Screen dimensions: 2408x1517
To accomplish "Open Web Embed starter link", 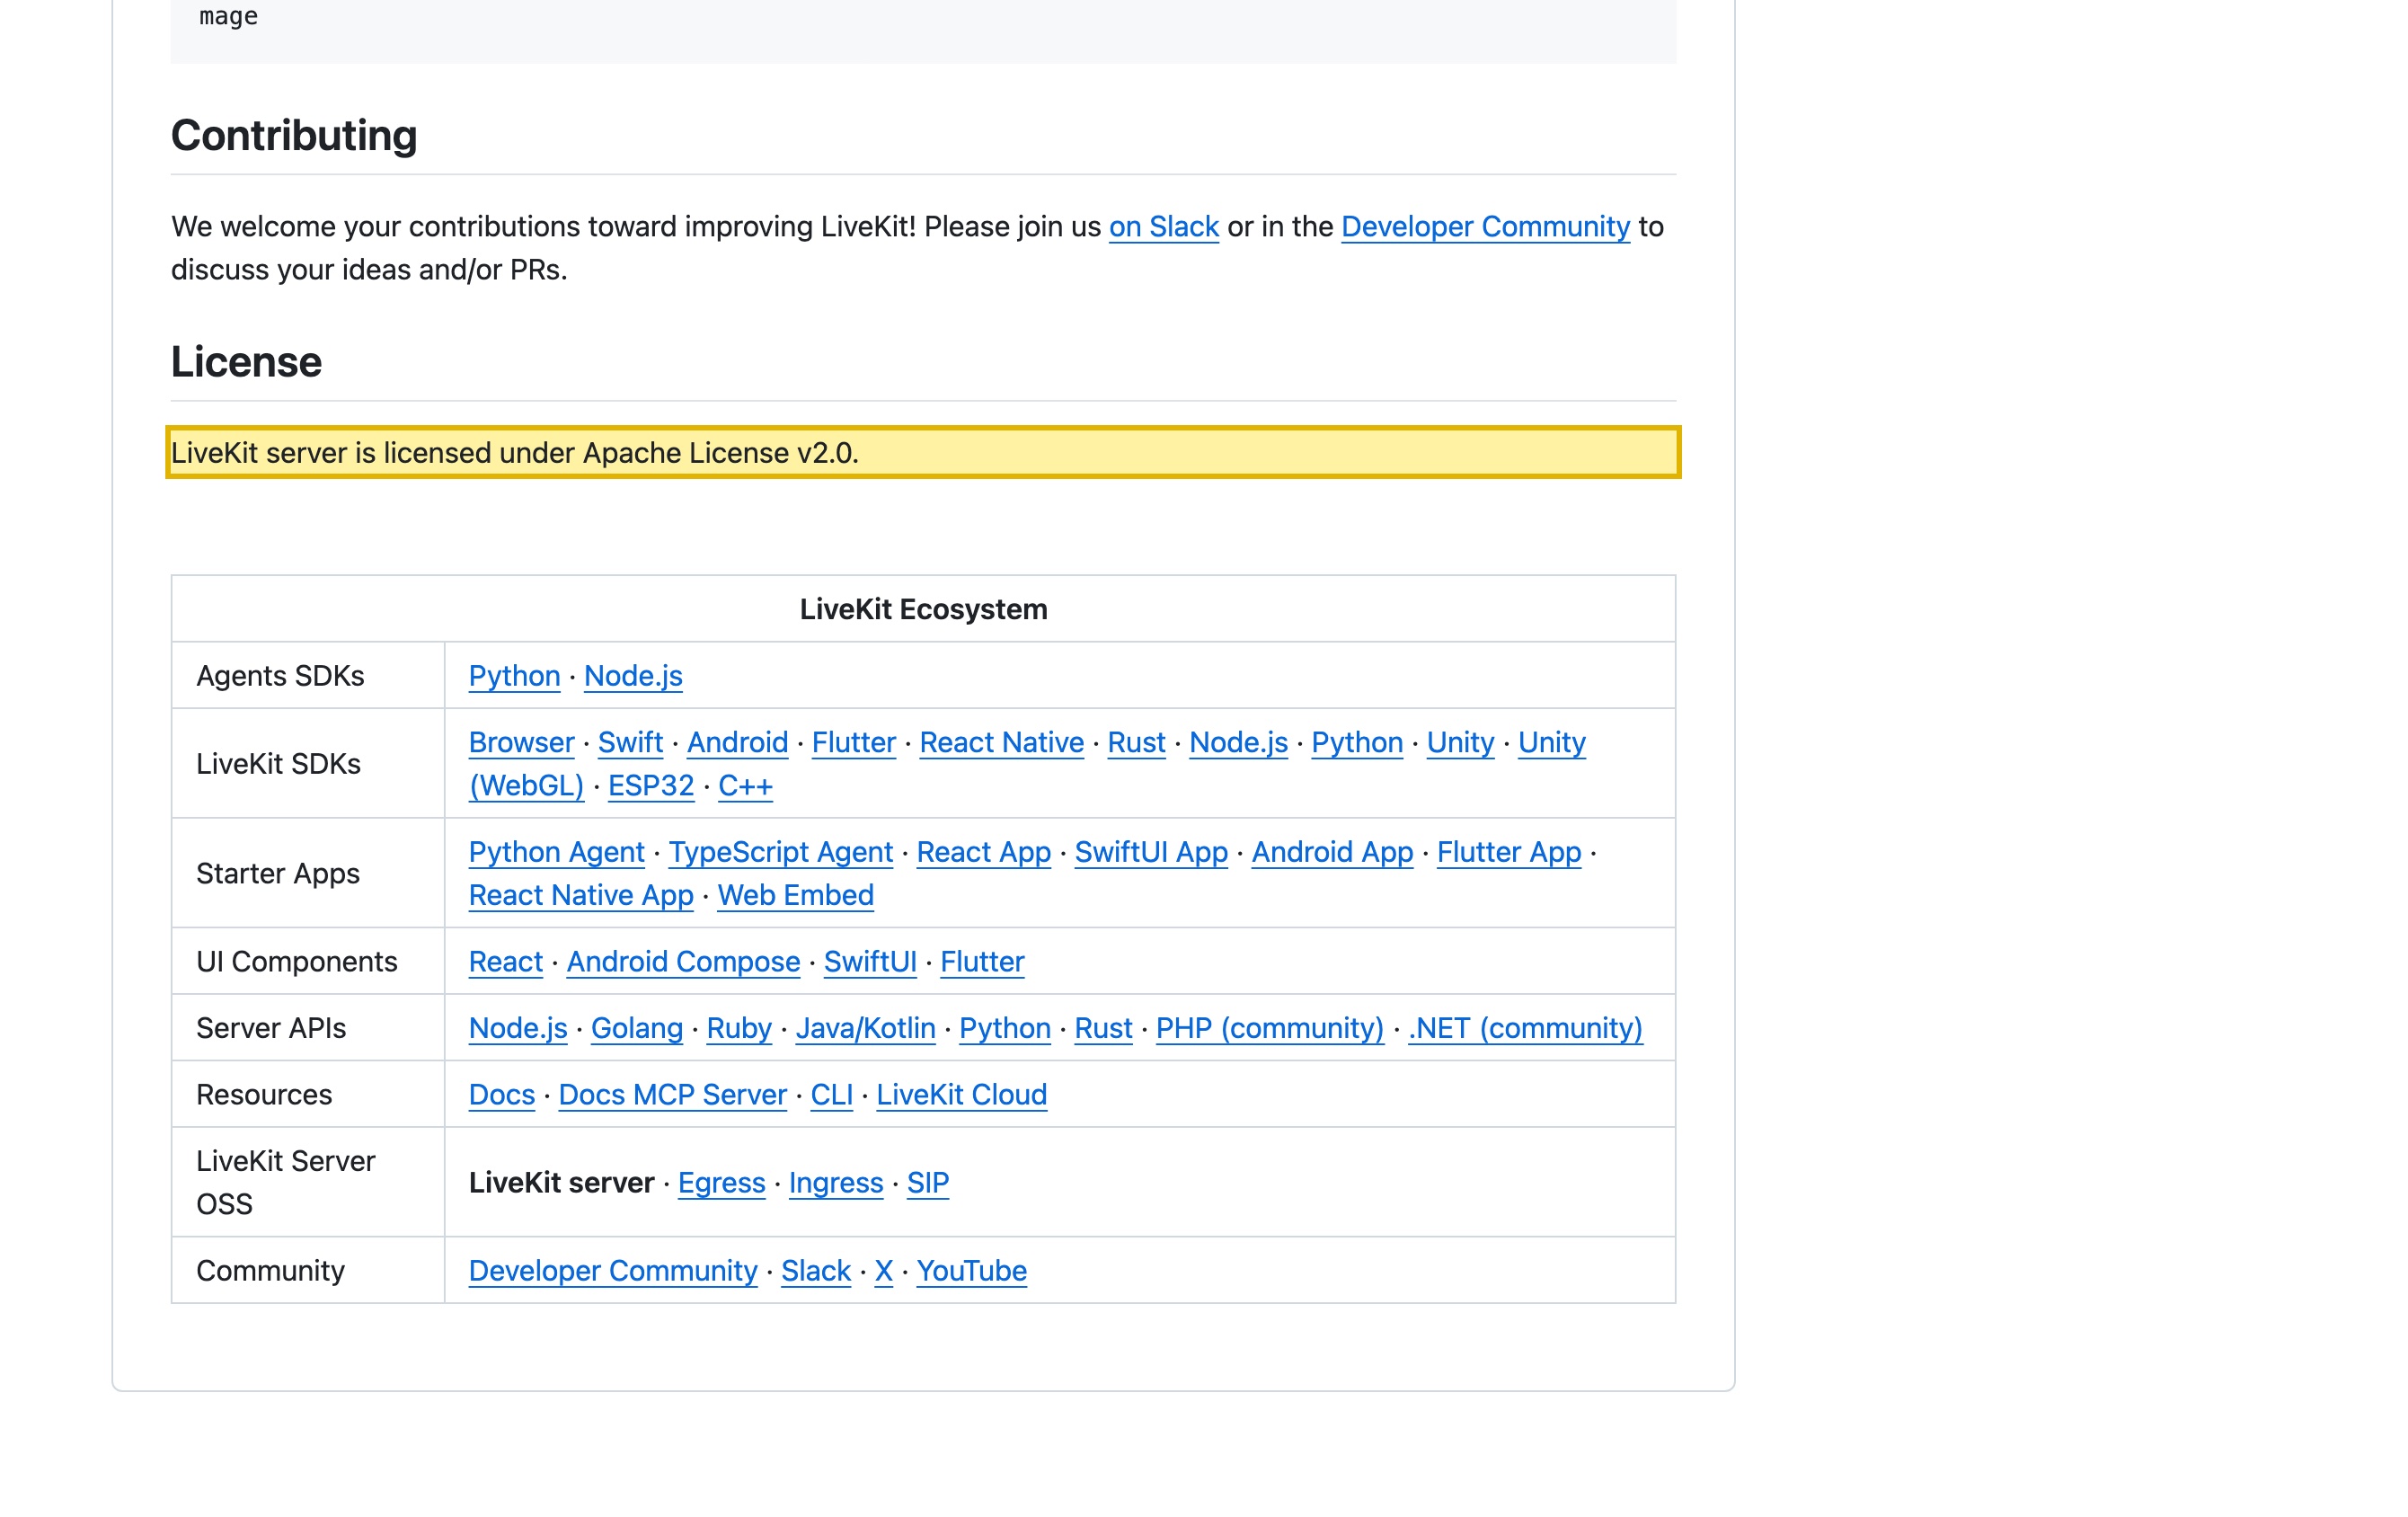I will coord(795,895).
